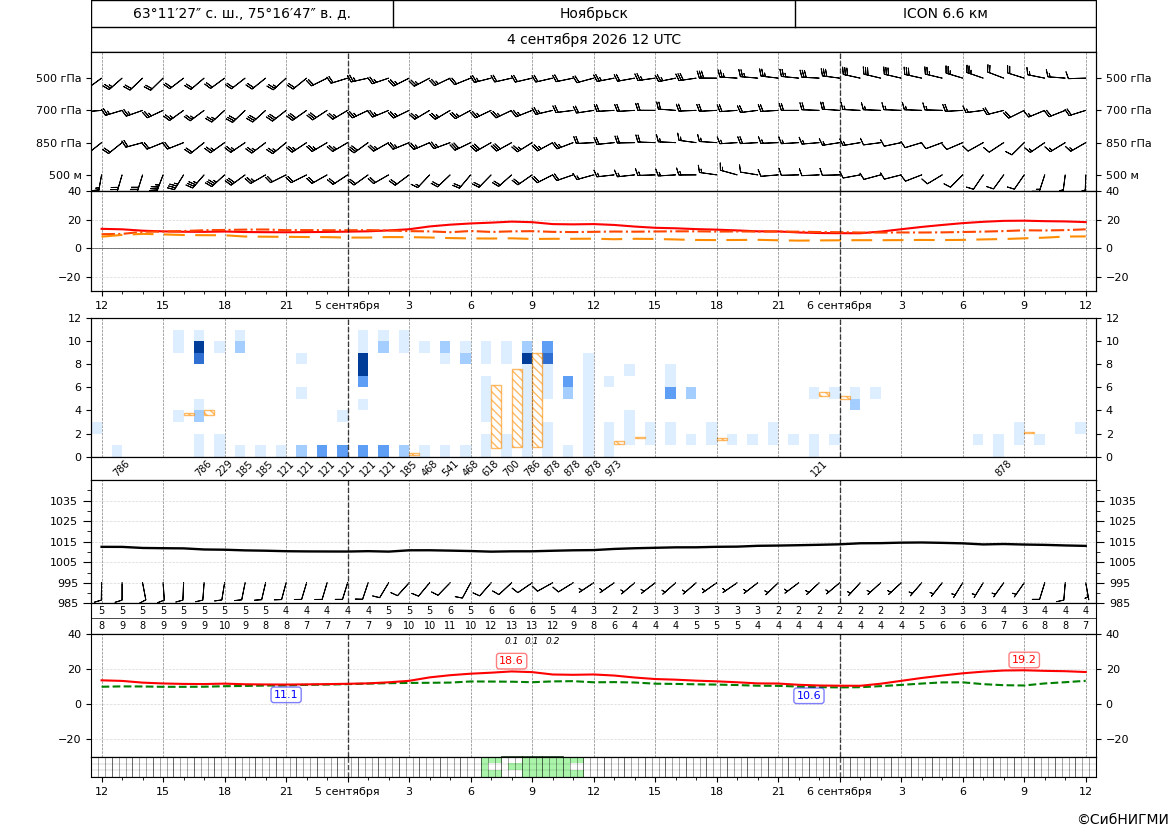Click the 6 сентября marker on bottom axis
The height and width of the screenshot is (827, 1169).
click(x=839, y=791)
